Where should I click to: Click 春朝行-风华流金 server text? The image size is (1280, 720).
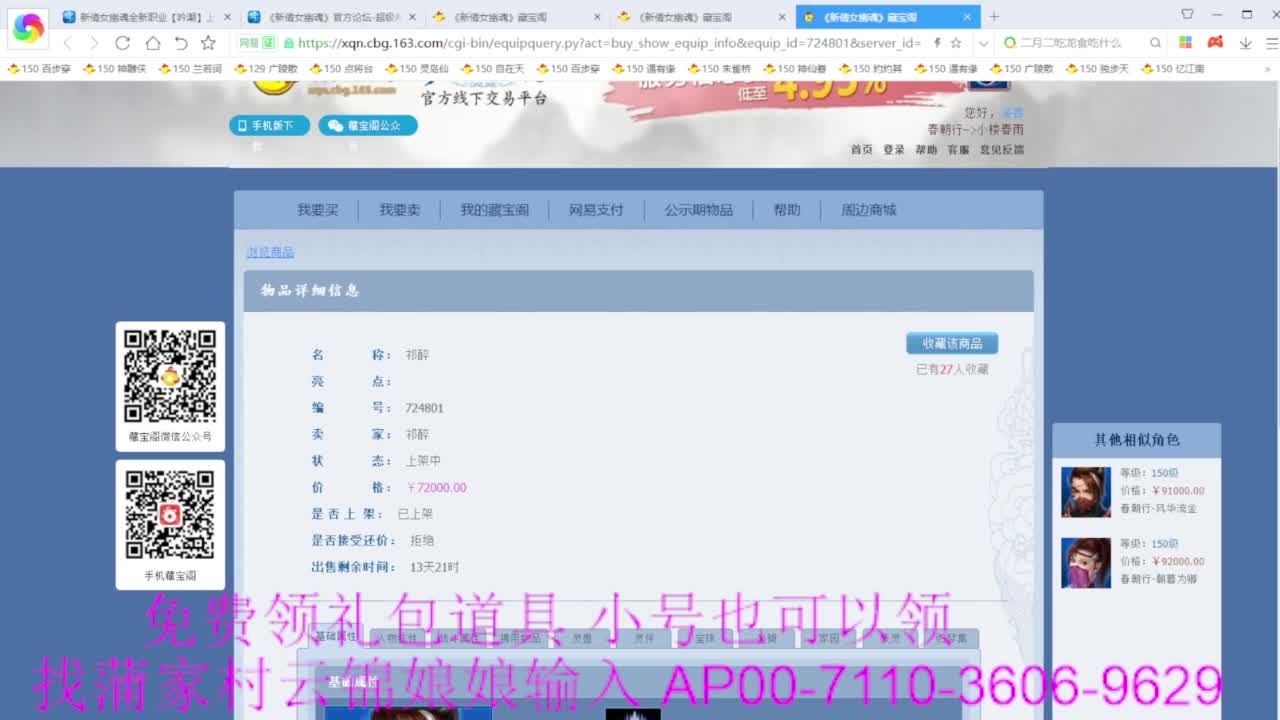pos(1158,508)
